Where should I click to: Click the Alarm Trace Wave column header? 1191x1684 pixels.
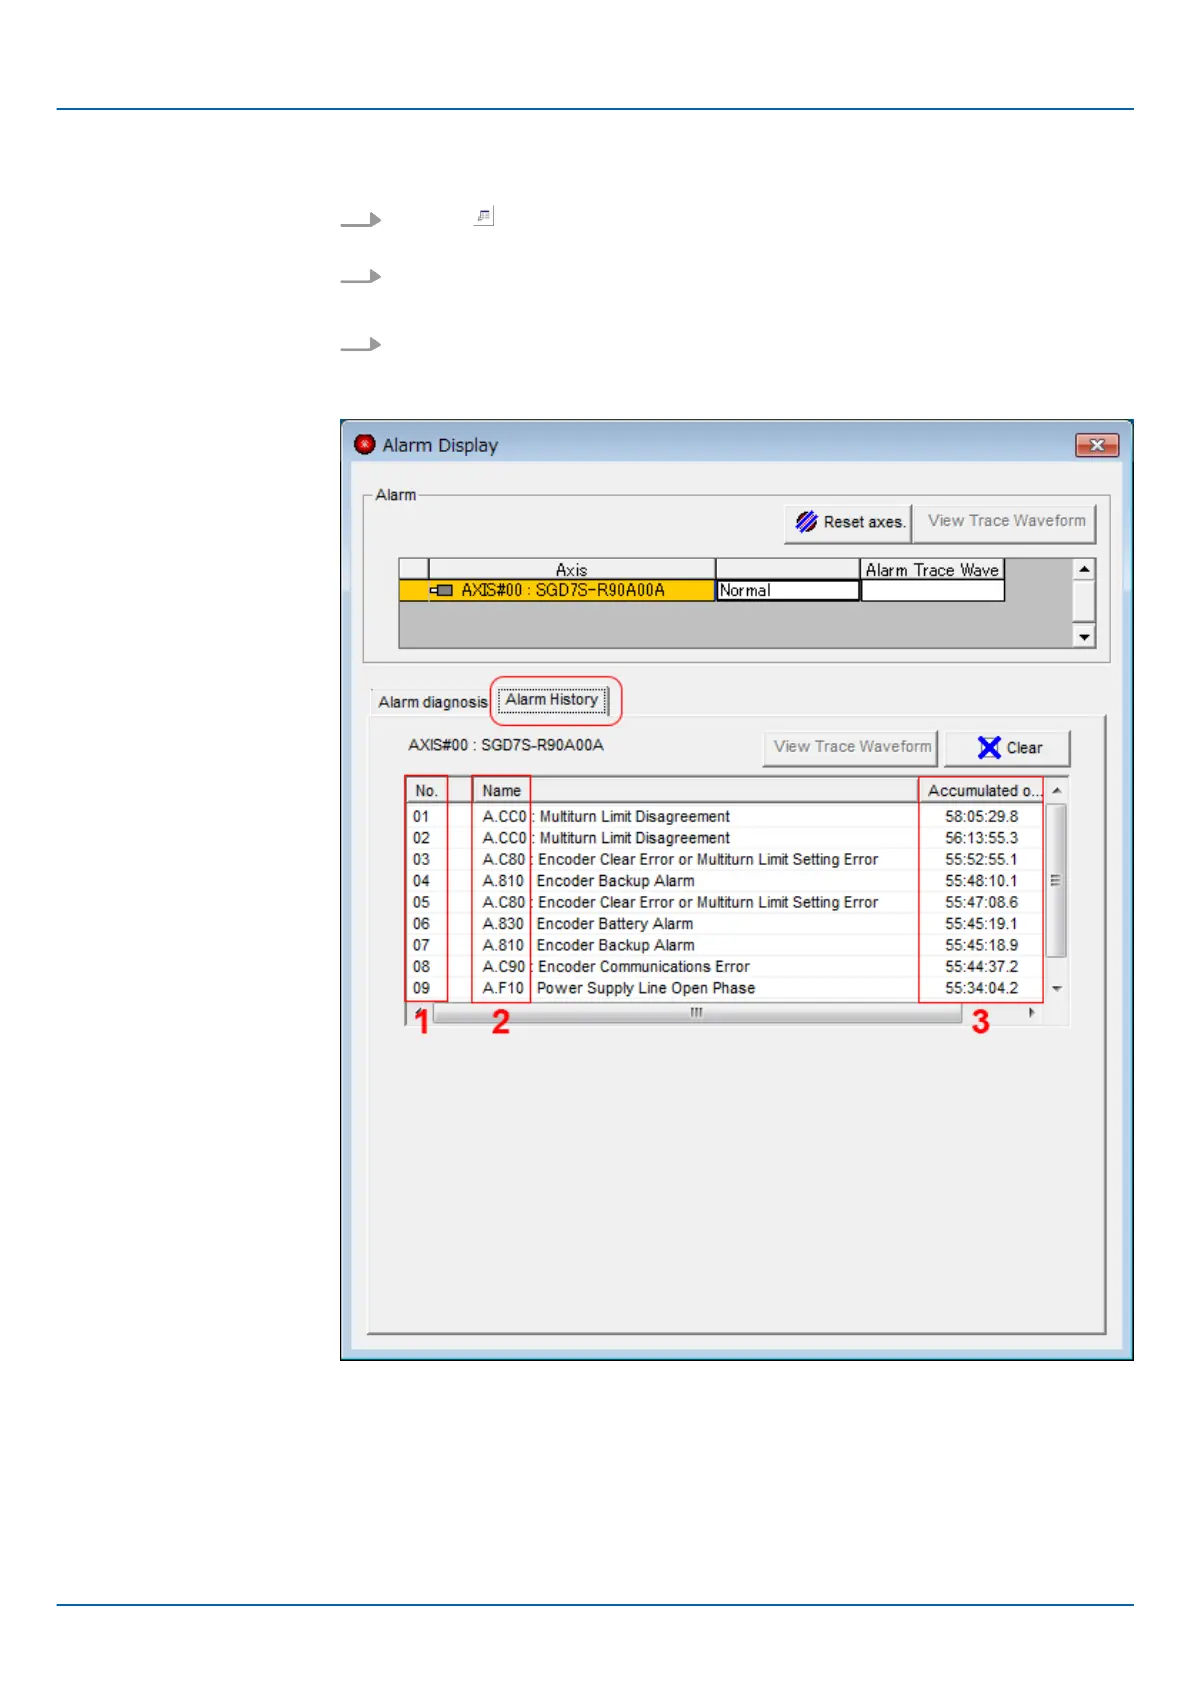(x=932, y=569)
